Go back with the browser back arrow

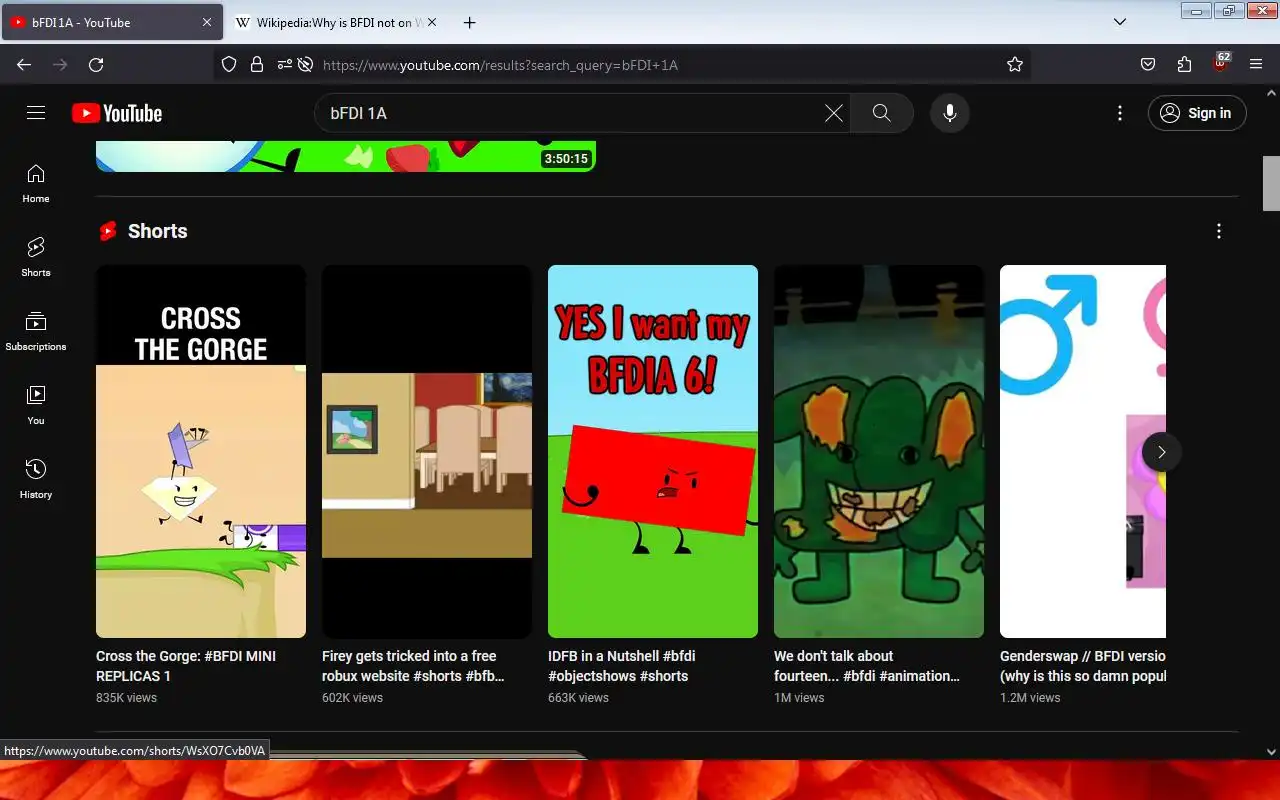tap(24, 64)
